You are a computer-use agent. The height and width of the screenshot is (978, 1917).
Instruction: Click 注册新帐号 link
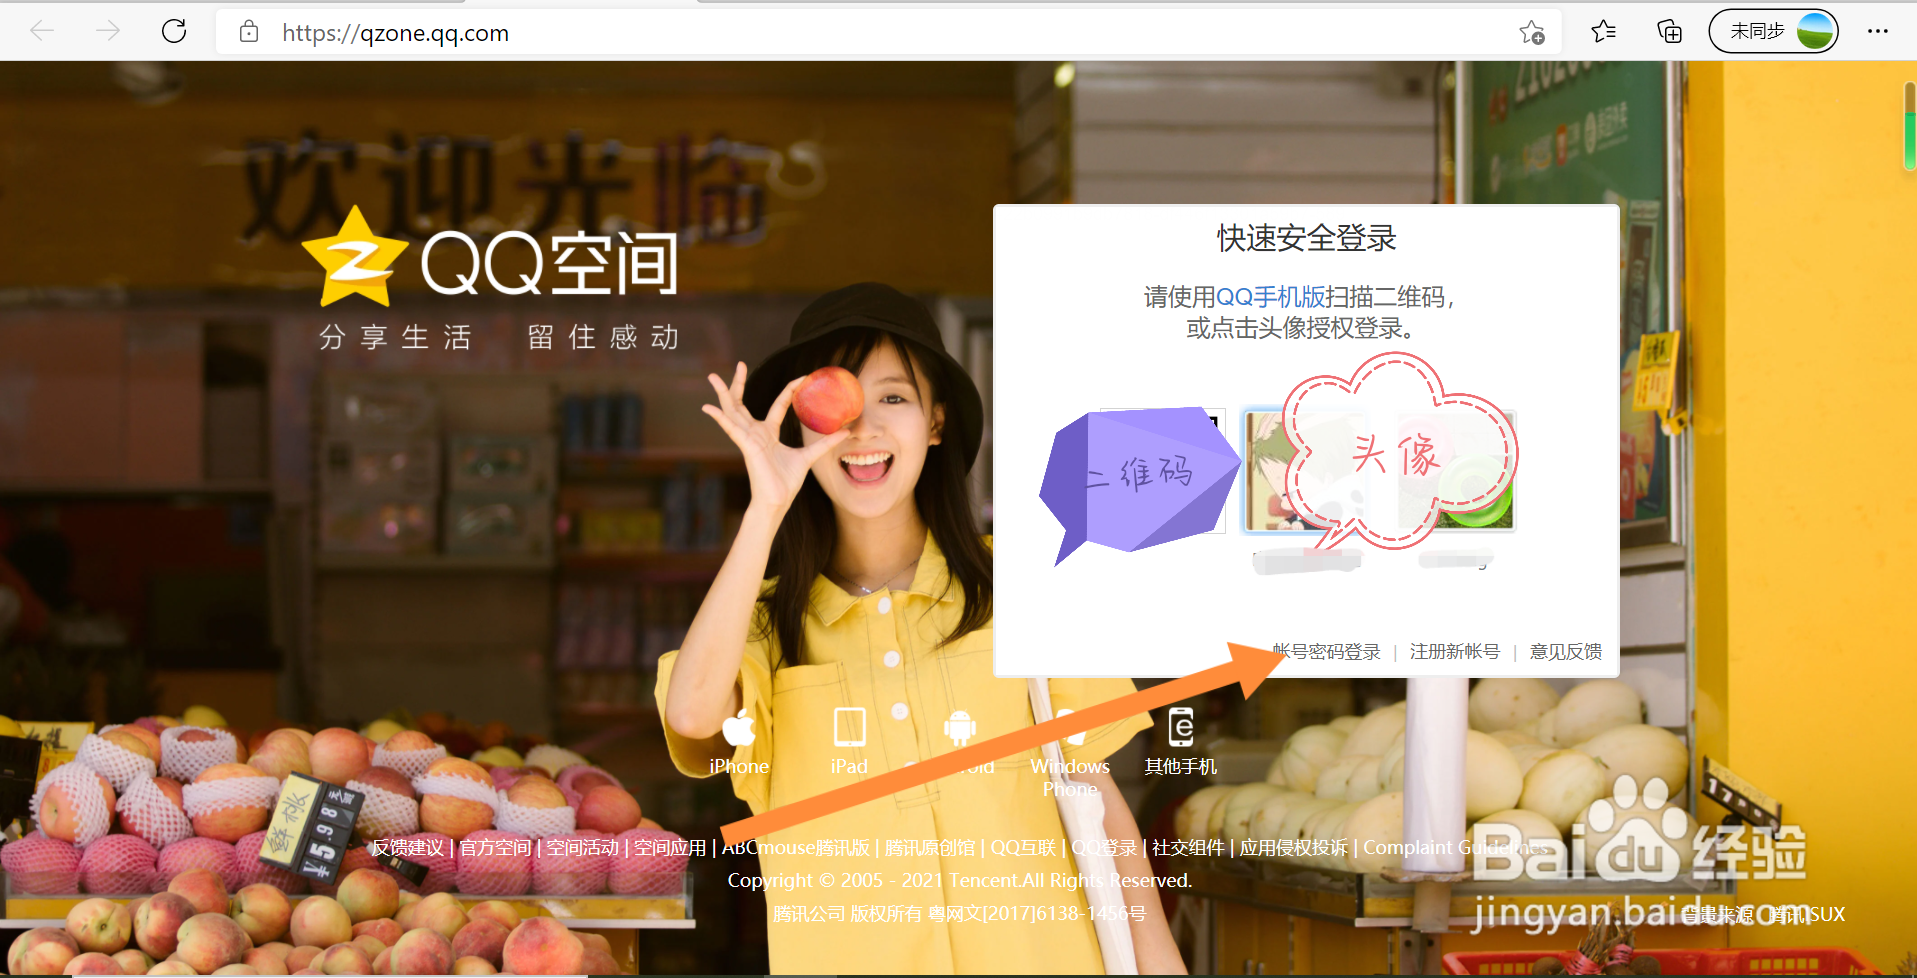point(1455,652)
